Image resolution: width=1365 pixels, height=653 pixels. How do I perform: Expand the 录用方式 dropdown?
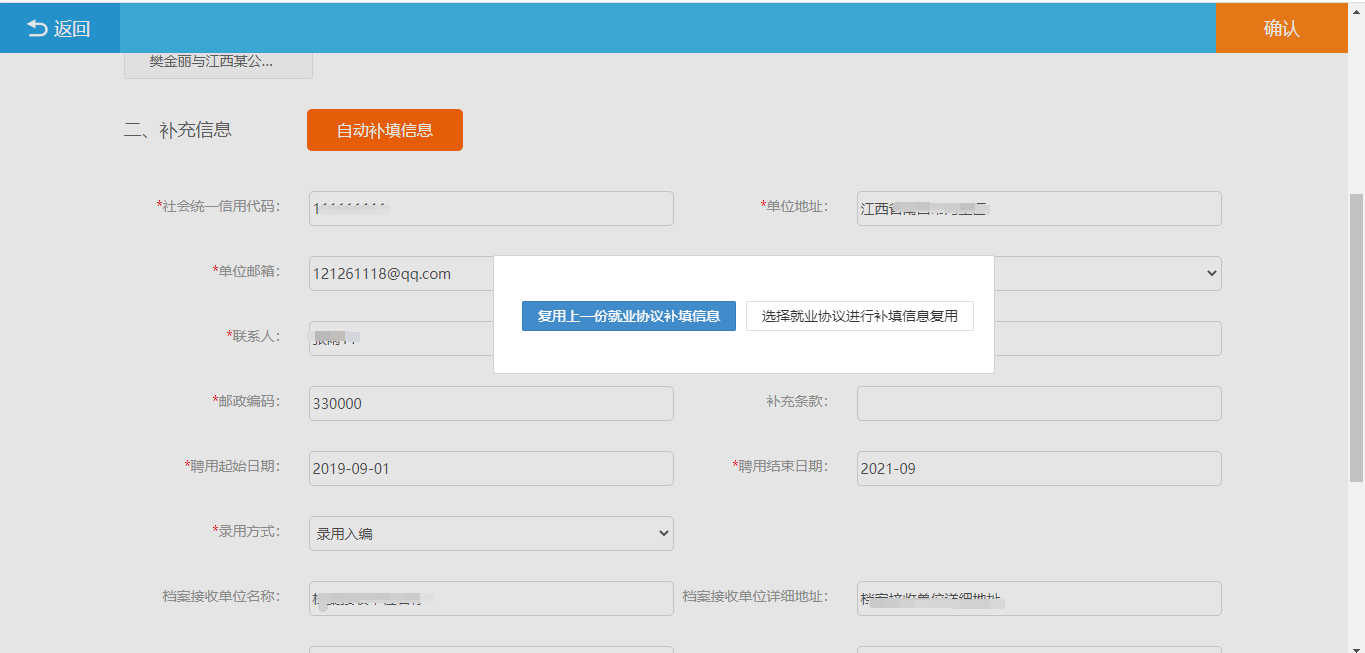[491, 534]
